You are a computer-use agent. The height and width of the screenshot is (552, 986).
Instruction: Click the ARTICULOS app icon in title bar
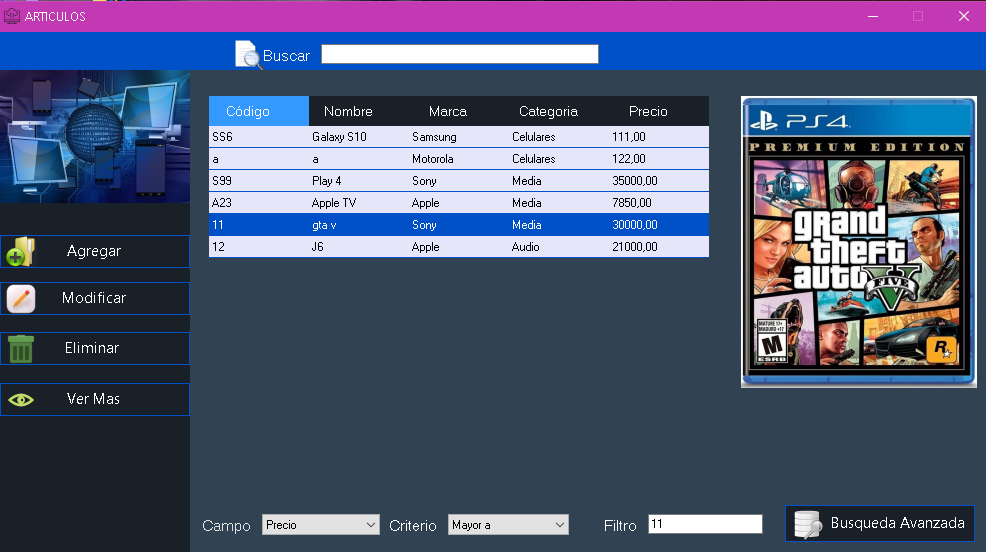pyautogui.click(x=12, y=16)
